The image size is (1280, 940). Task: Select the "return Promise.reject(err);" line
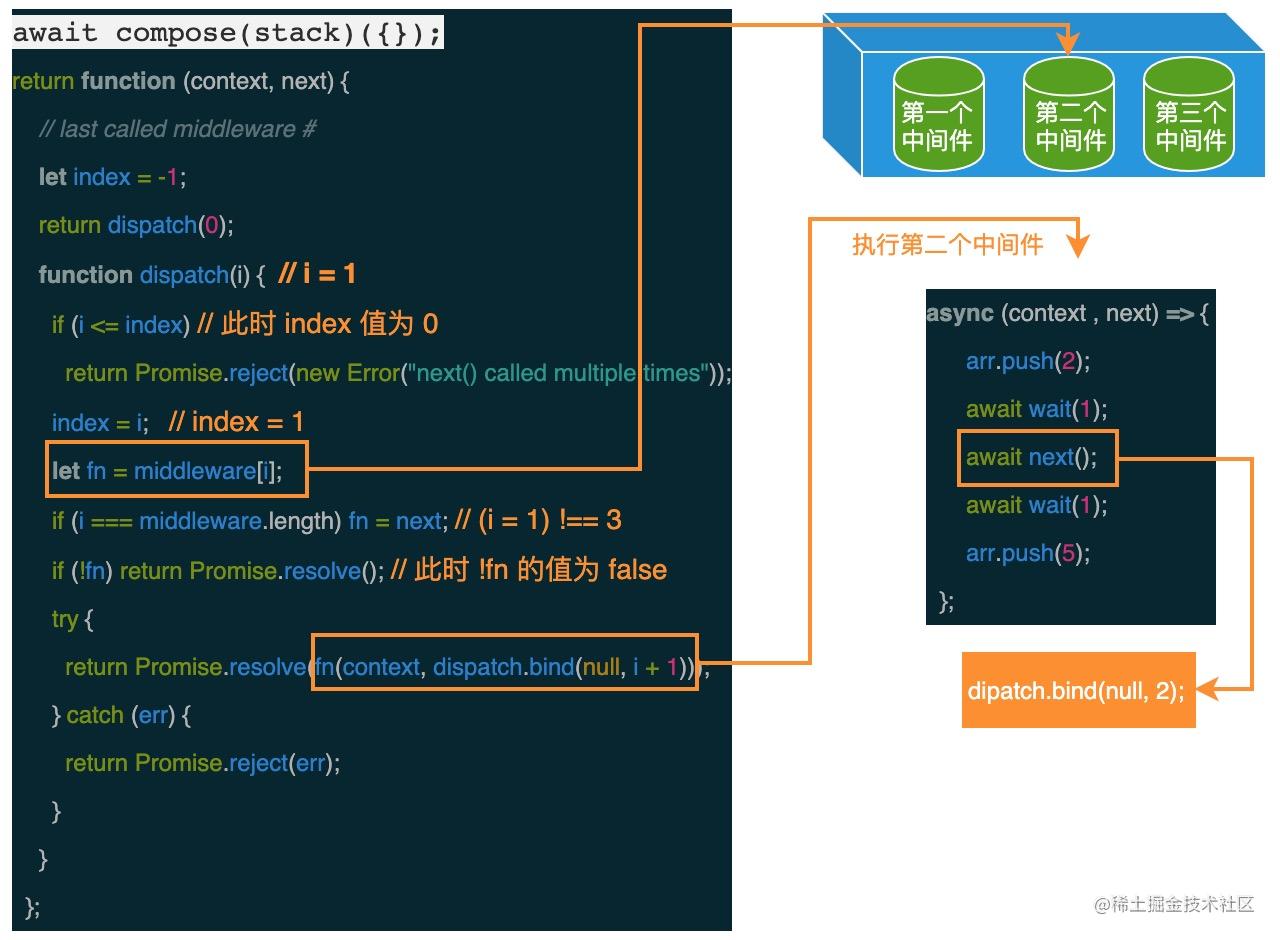(203, 763)
